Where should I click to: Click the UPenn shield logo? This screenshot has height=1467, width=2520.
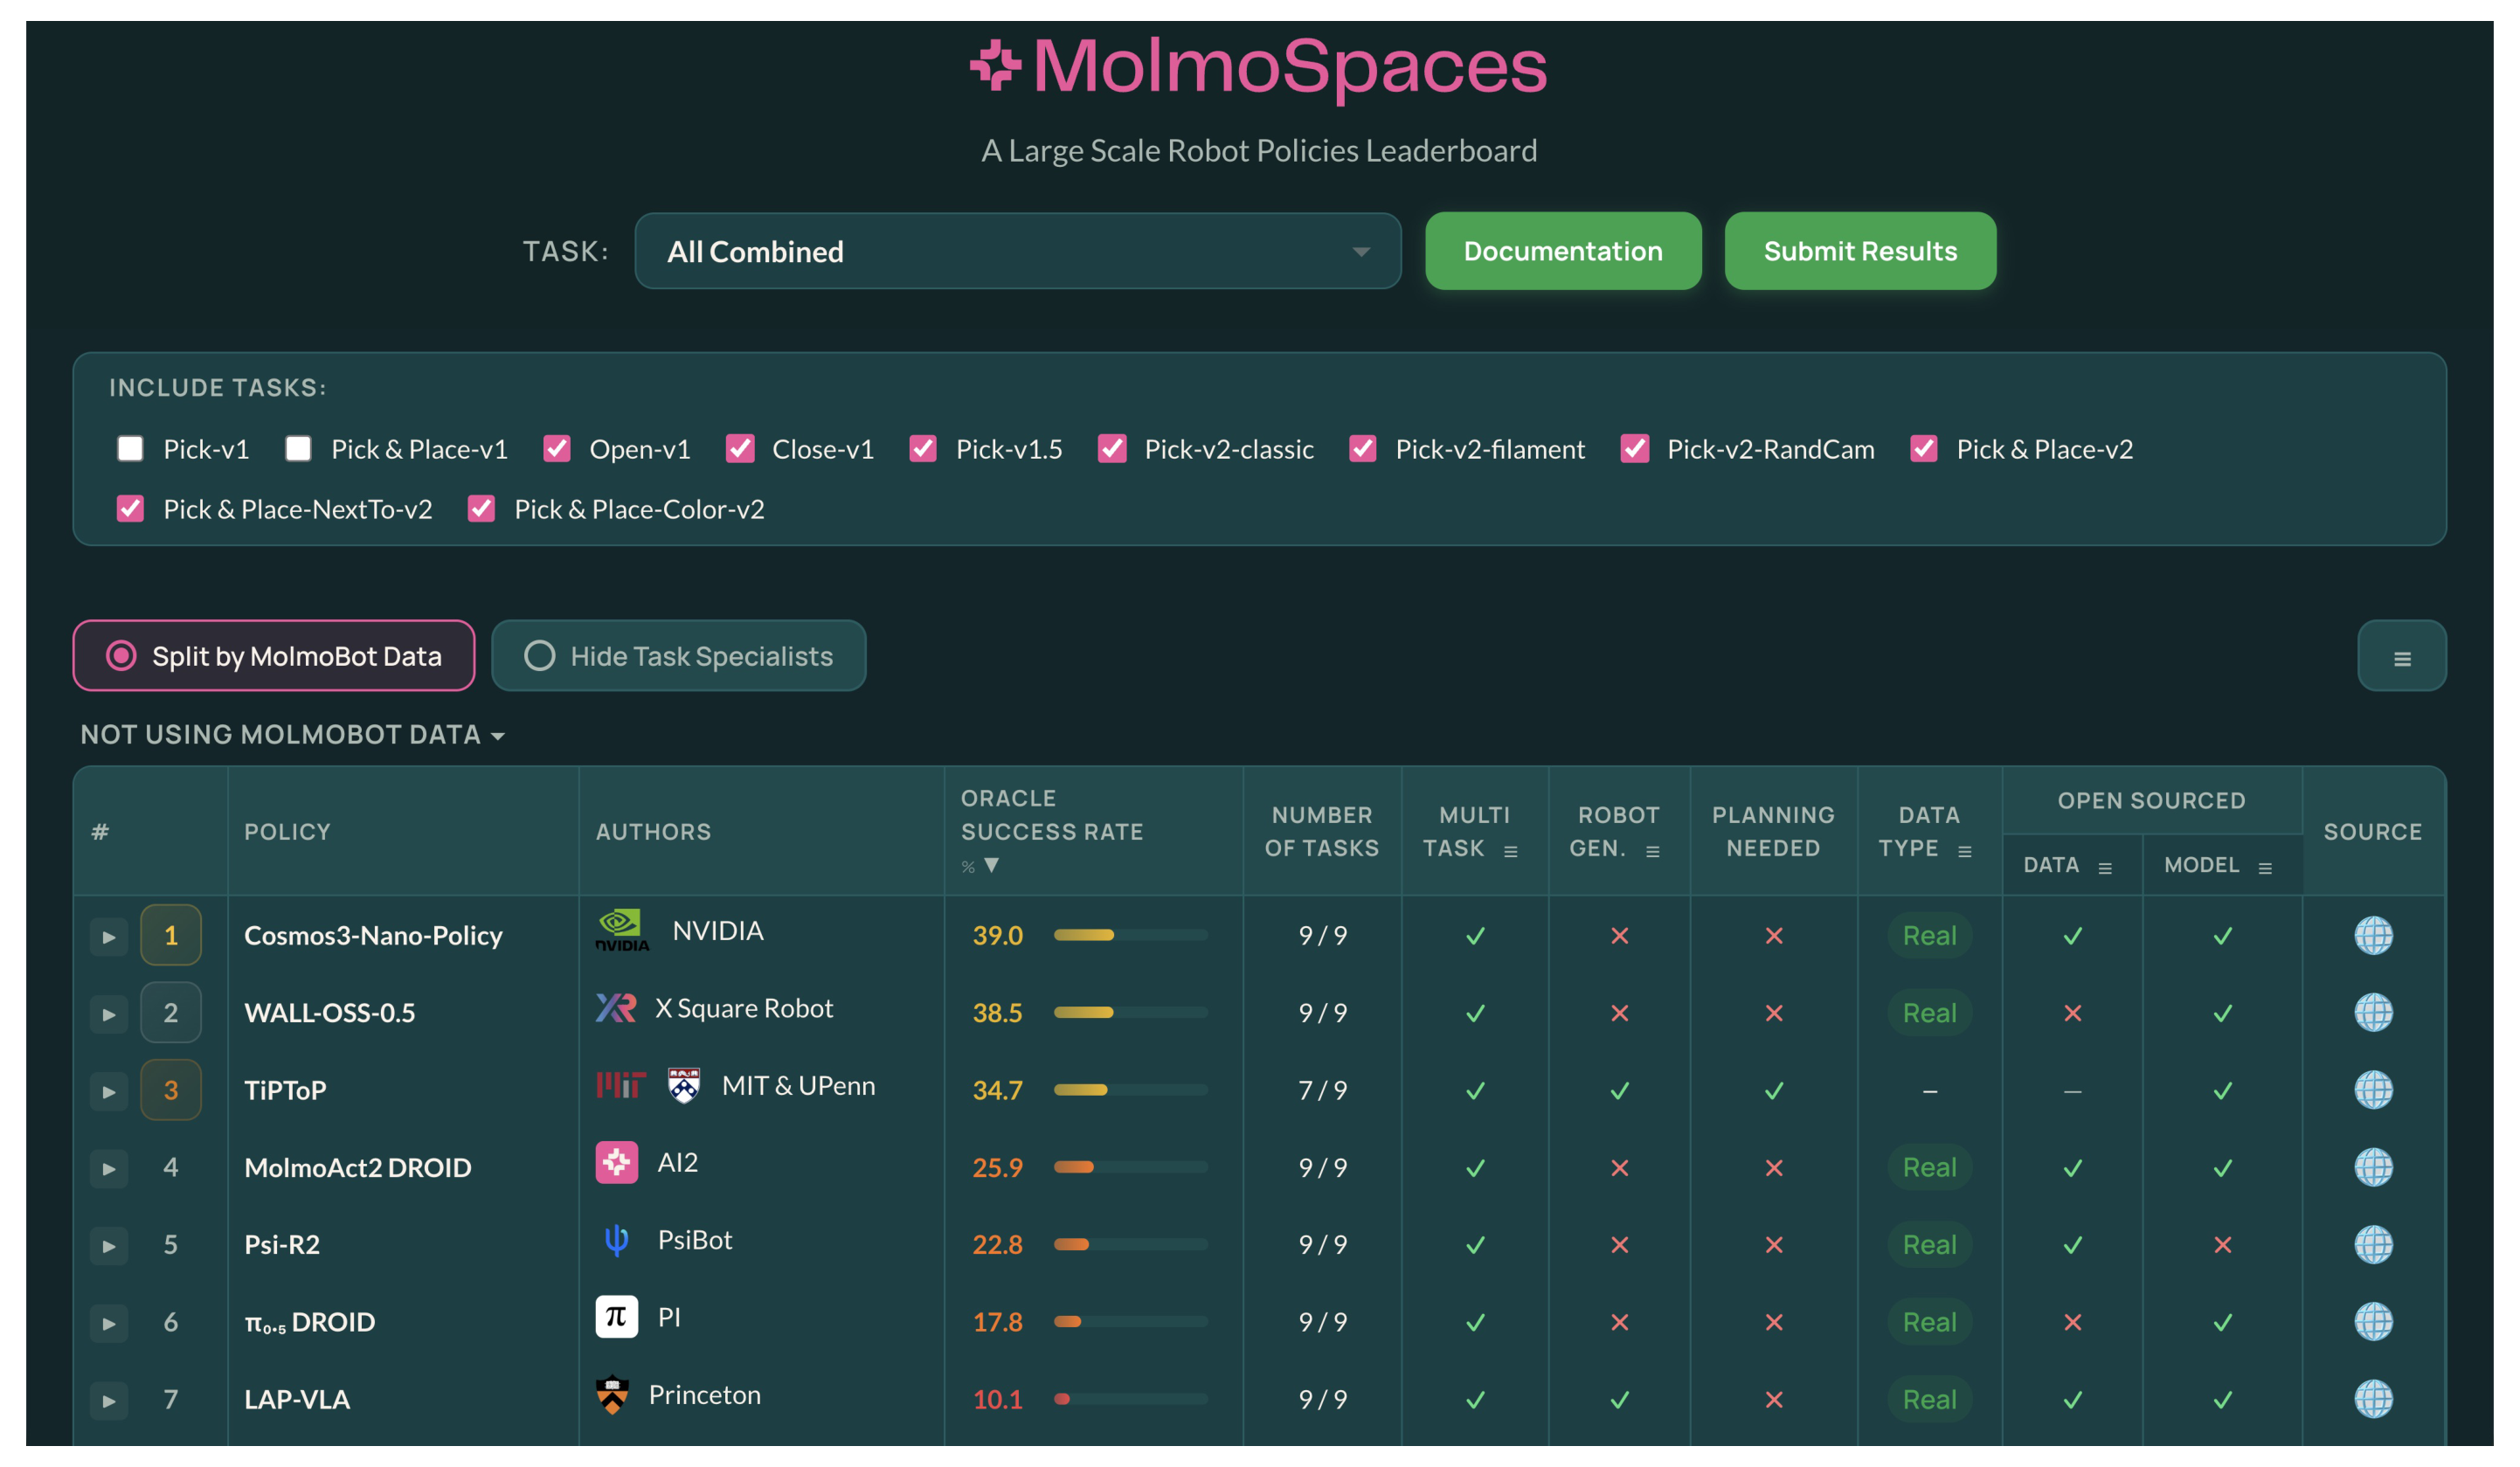point(684,1085)
